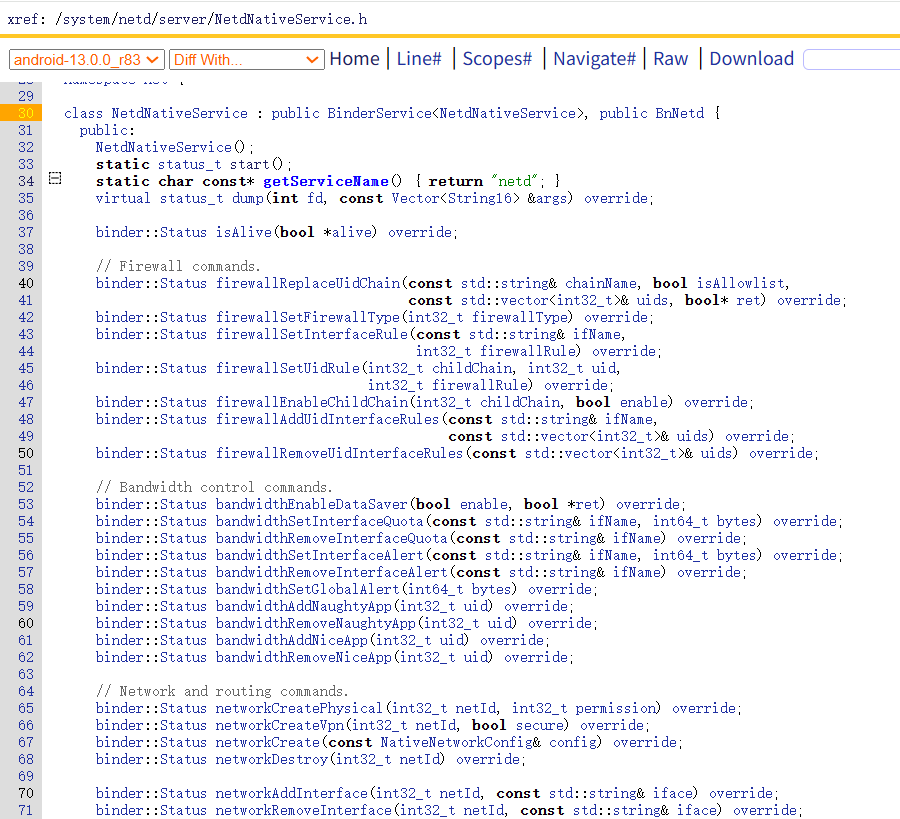Open the Scopes# menu item
This screenshot has width=900, height=819.
click(x=497, y=59)
